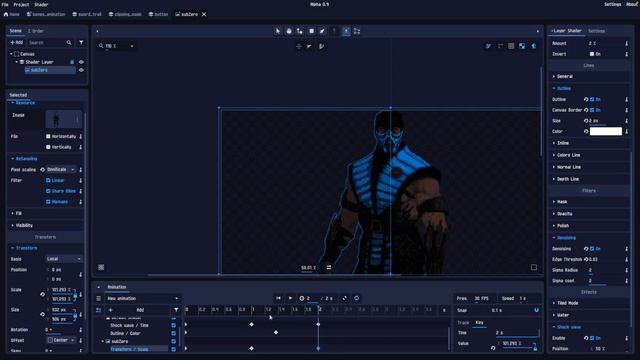This screenshot has height=360, width=640.
Task: Click the move crosshair icon above the canvas
Action: point(299,46)
